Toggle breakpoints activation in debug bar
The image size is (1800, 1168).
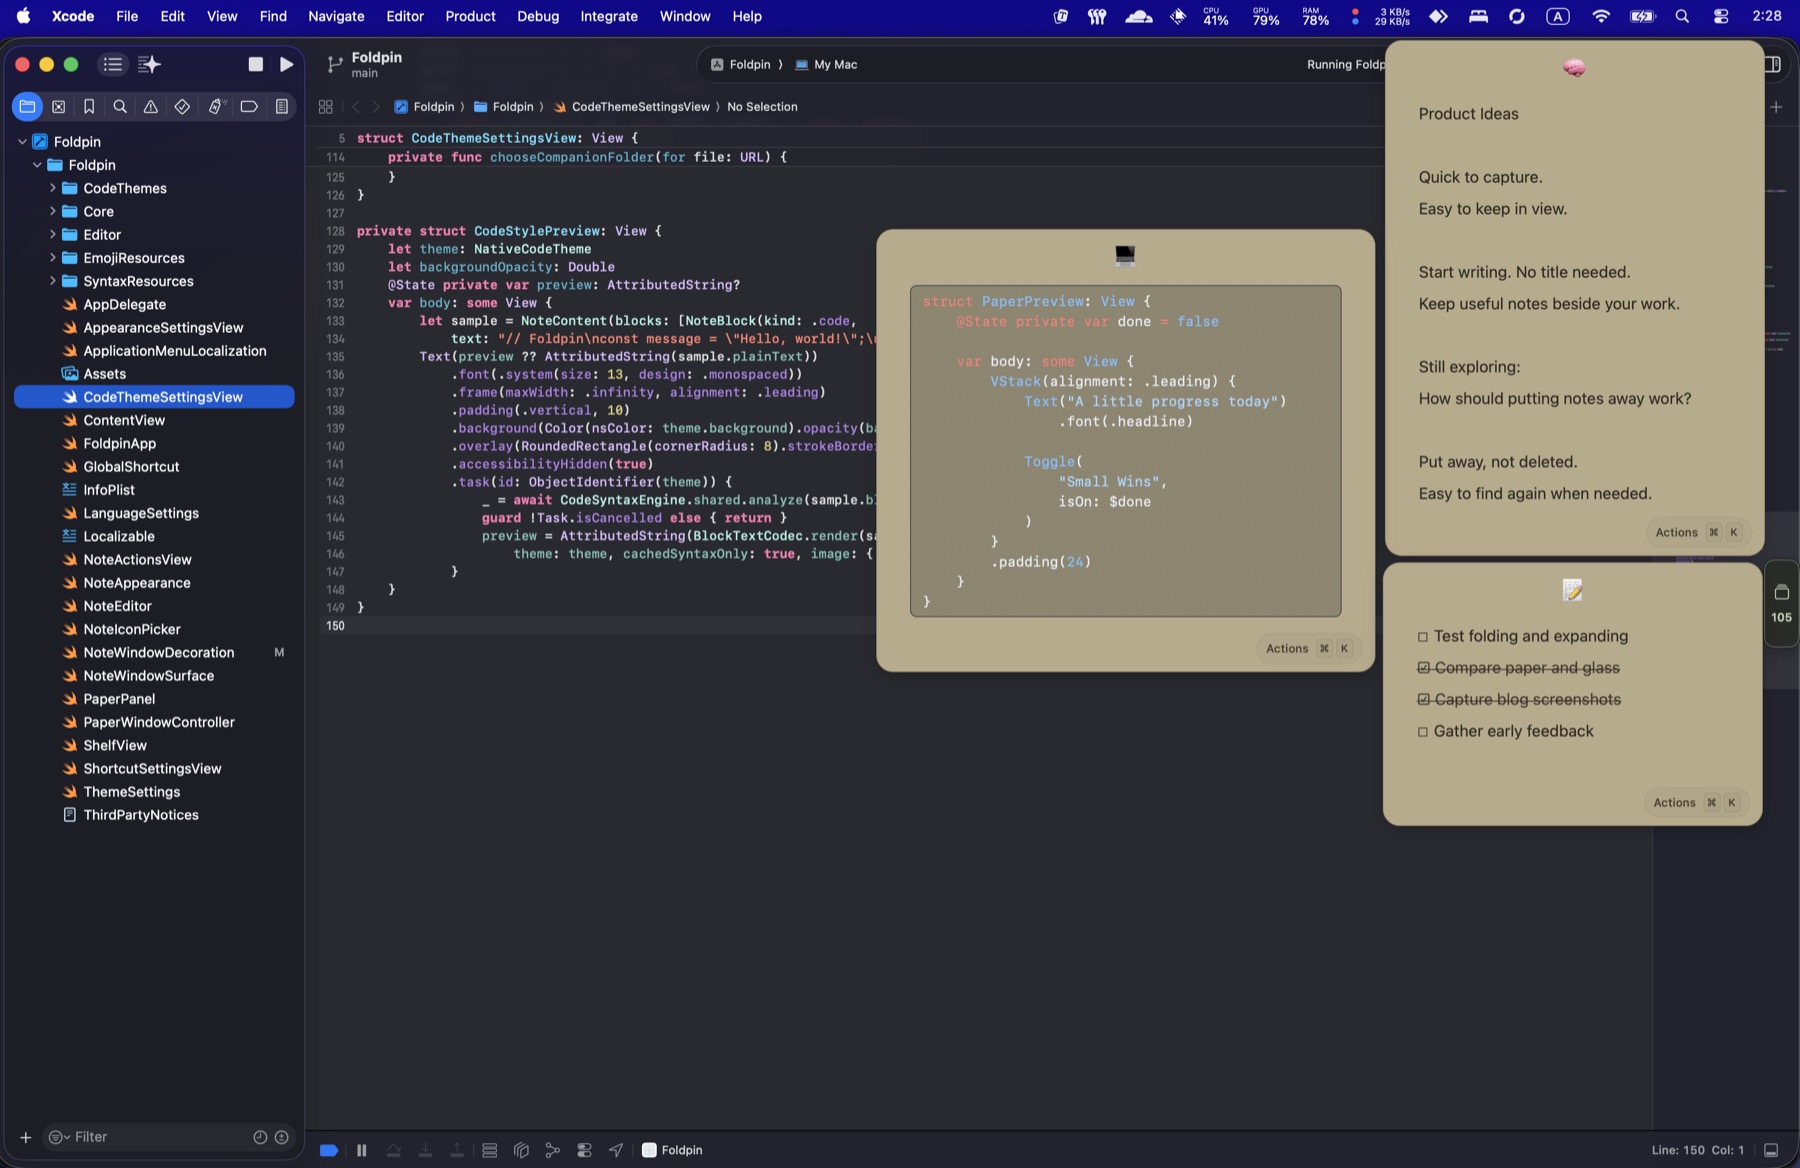tap(328, 1150)
